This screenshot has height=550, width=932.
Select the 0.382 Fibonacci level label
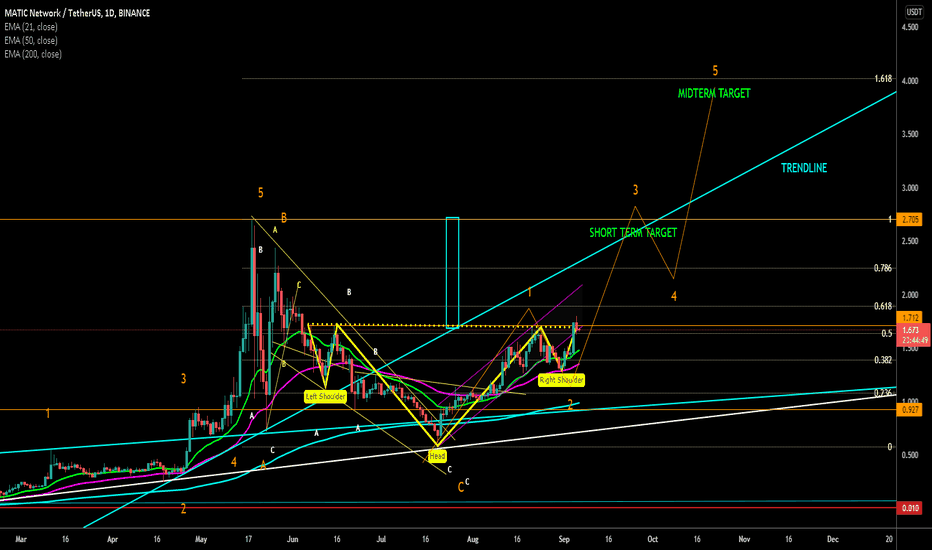click(883, 360)
